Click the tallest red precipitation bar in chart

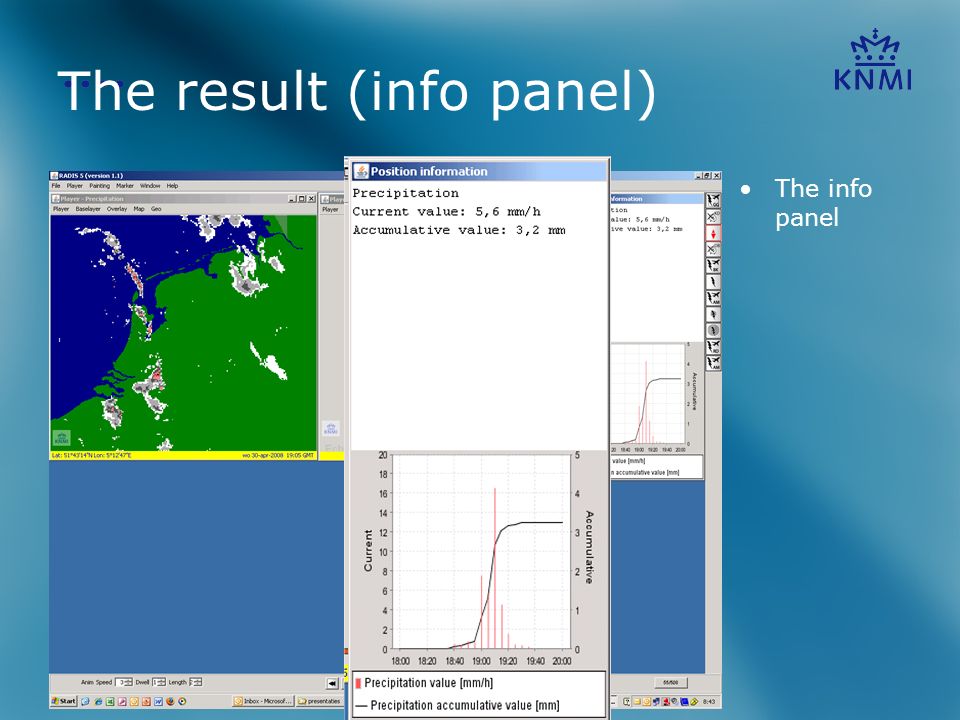(495, 568)
